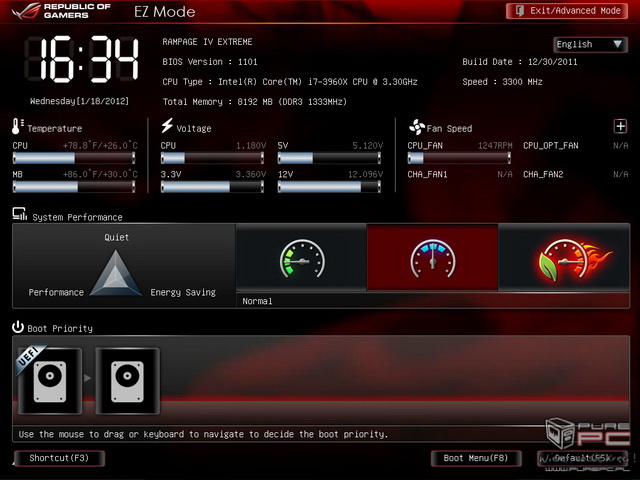Click the date Wednesday[1/18/2012]
The image size is (640, 480).
[79, 101]
